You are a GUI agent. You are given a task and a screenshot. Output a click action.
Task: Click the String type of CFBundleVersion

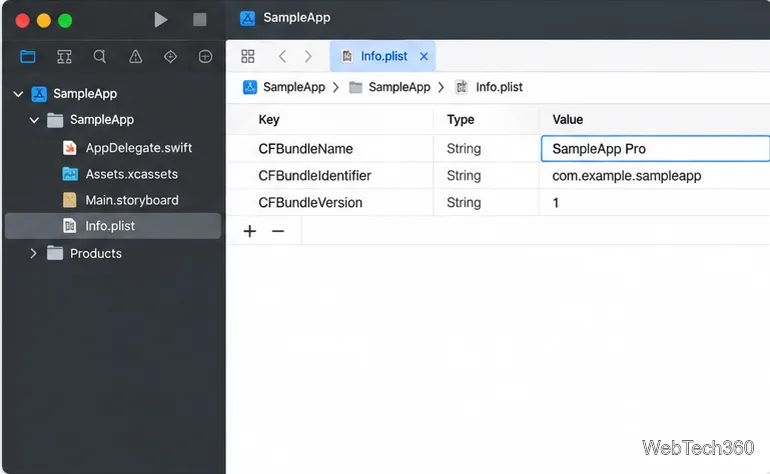(x=464, y=202)
